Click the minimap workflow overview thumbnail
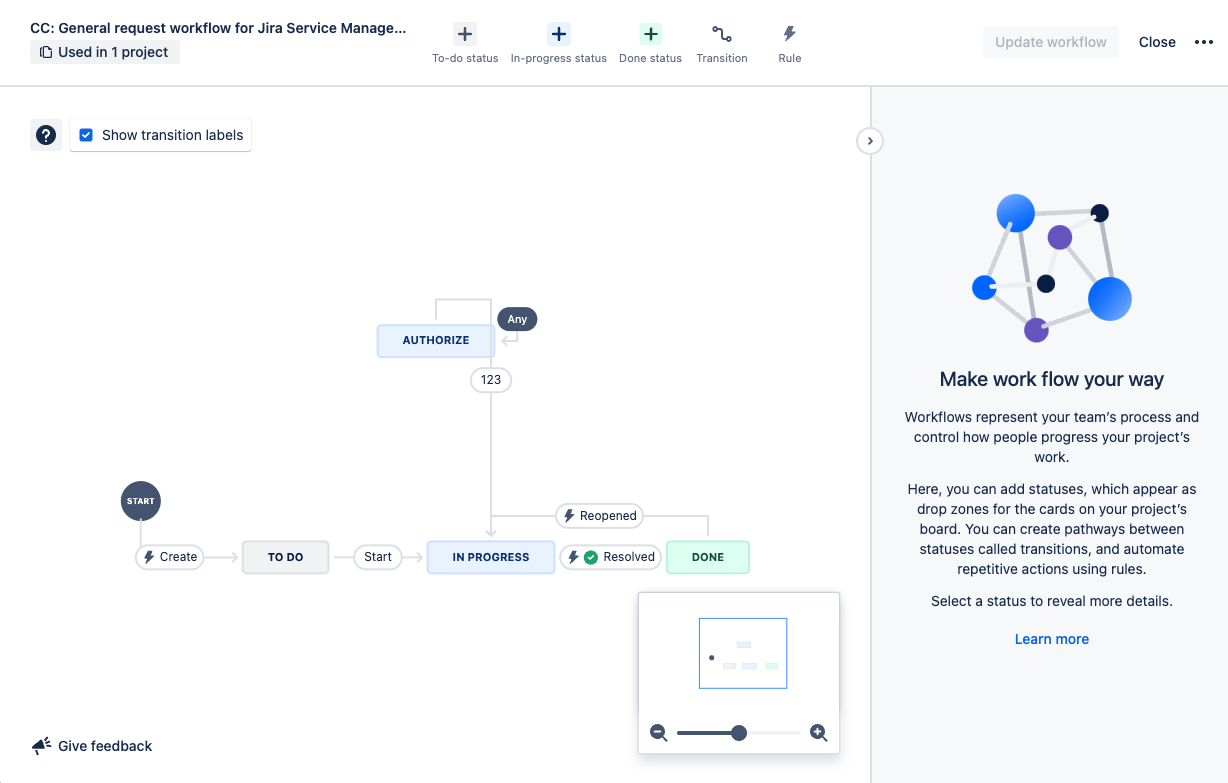 pos(743,653)
